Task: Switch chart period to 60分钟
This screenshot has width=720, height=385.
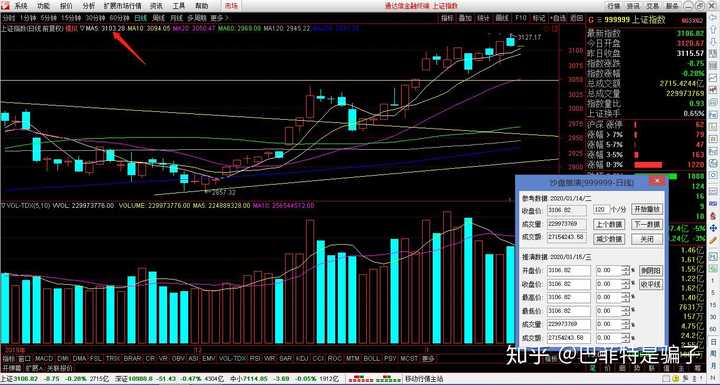Action: pyautogui.click(x=119, y=18)
